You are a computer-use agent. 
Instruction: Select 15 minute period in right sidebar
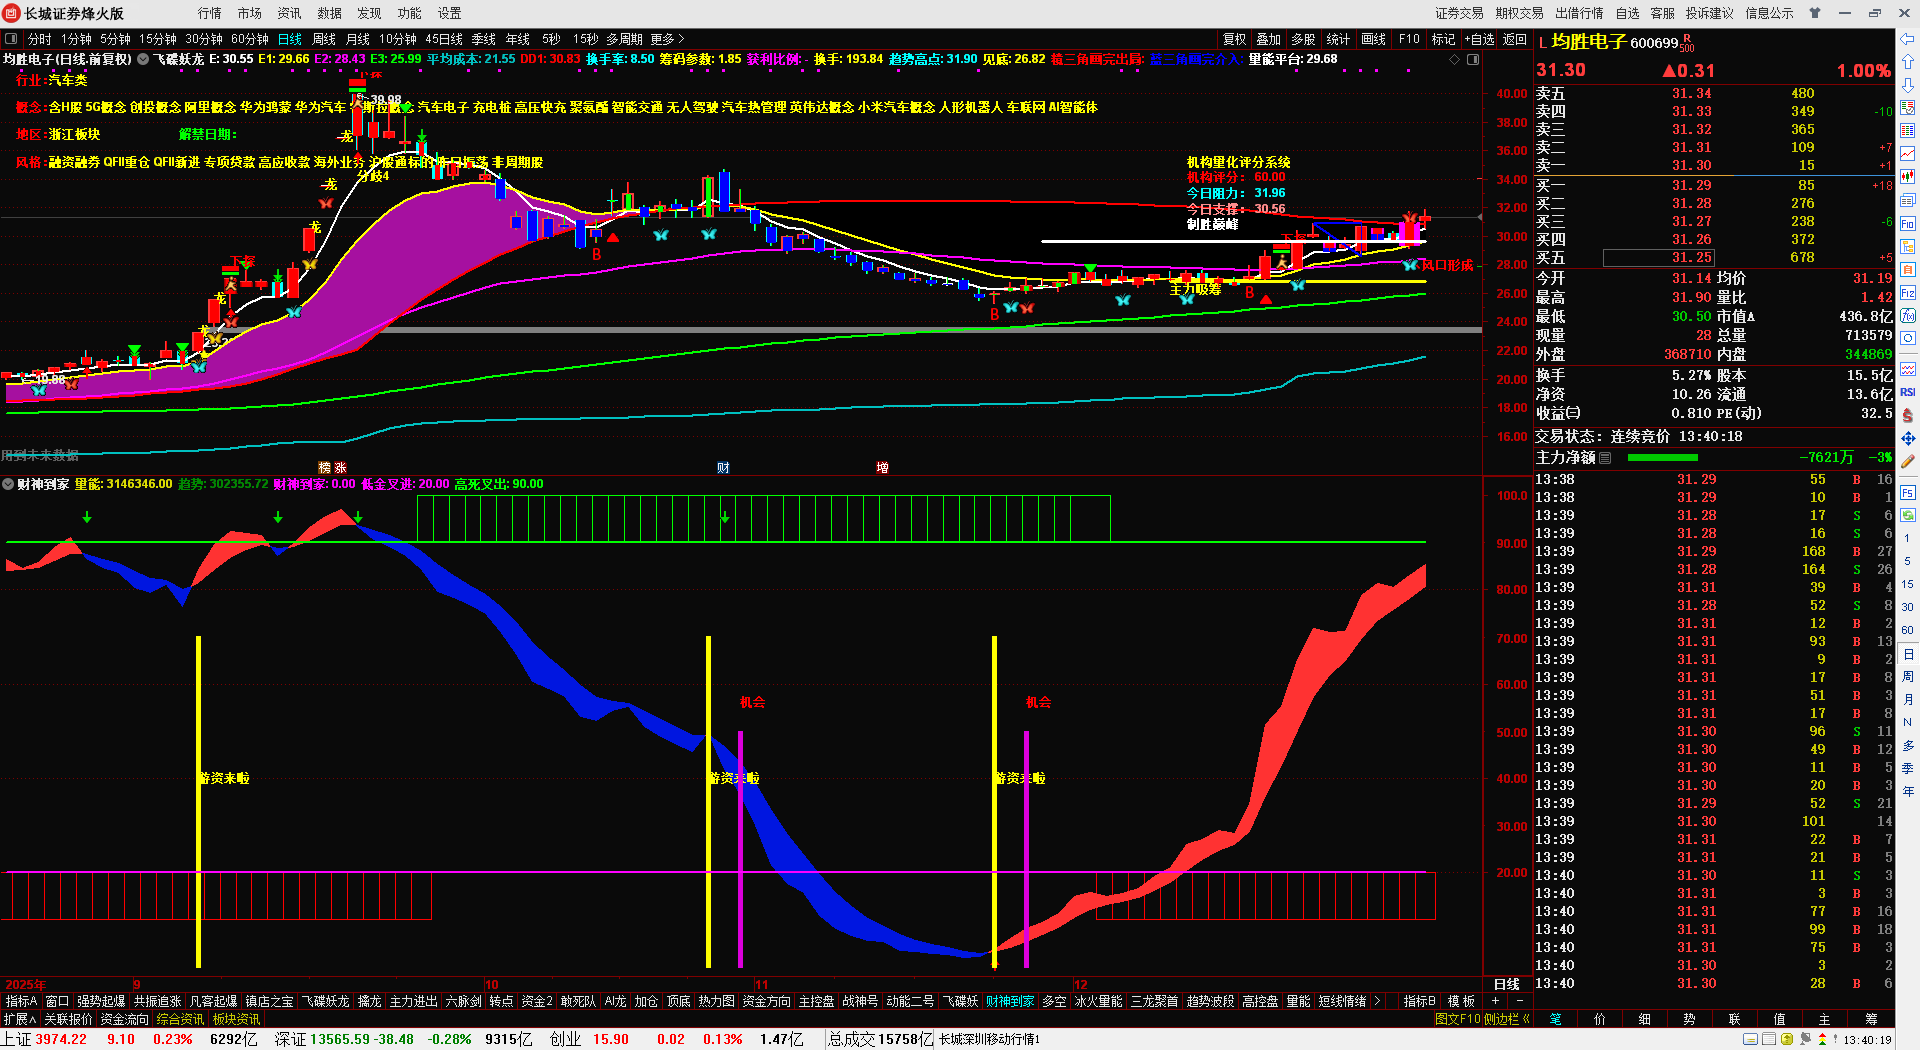point(1908,584)
